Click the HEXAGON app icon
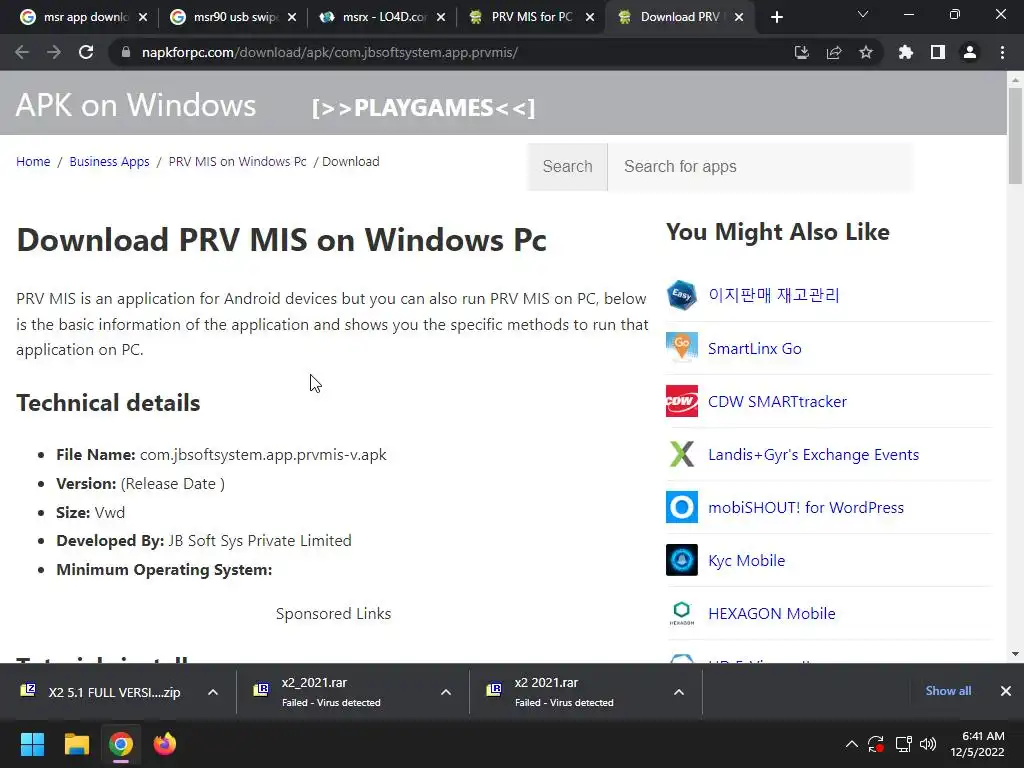The width and height of the screenshot is (1024, 768). (x=682, y=613)
